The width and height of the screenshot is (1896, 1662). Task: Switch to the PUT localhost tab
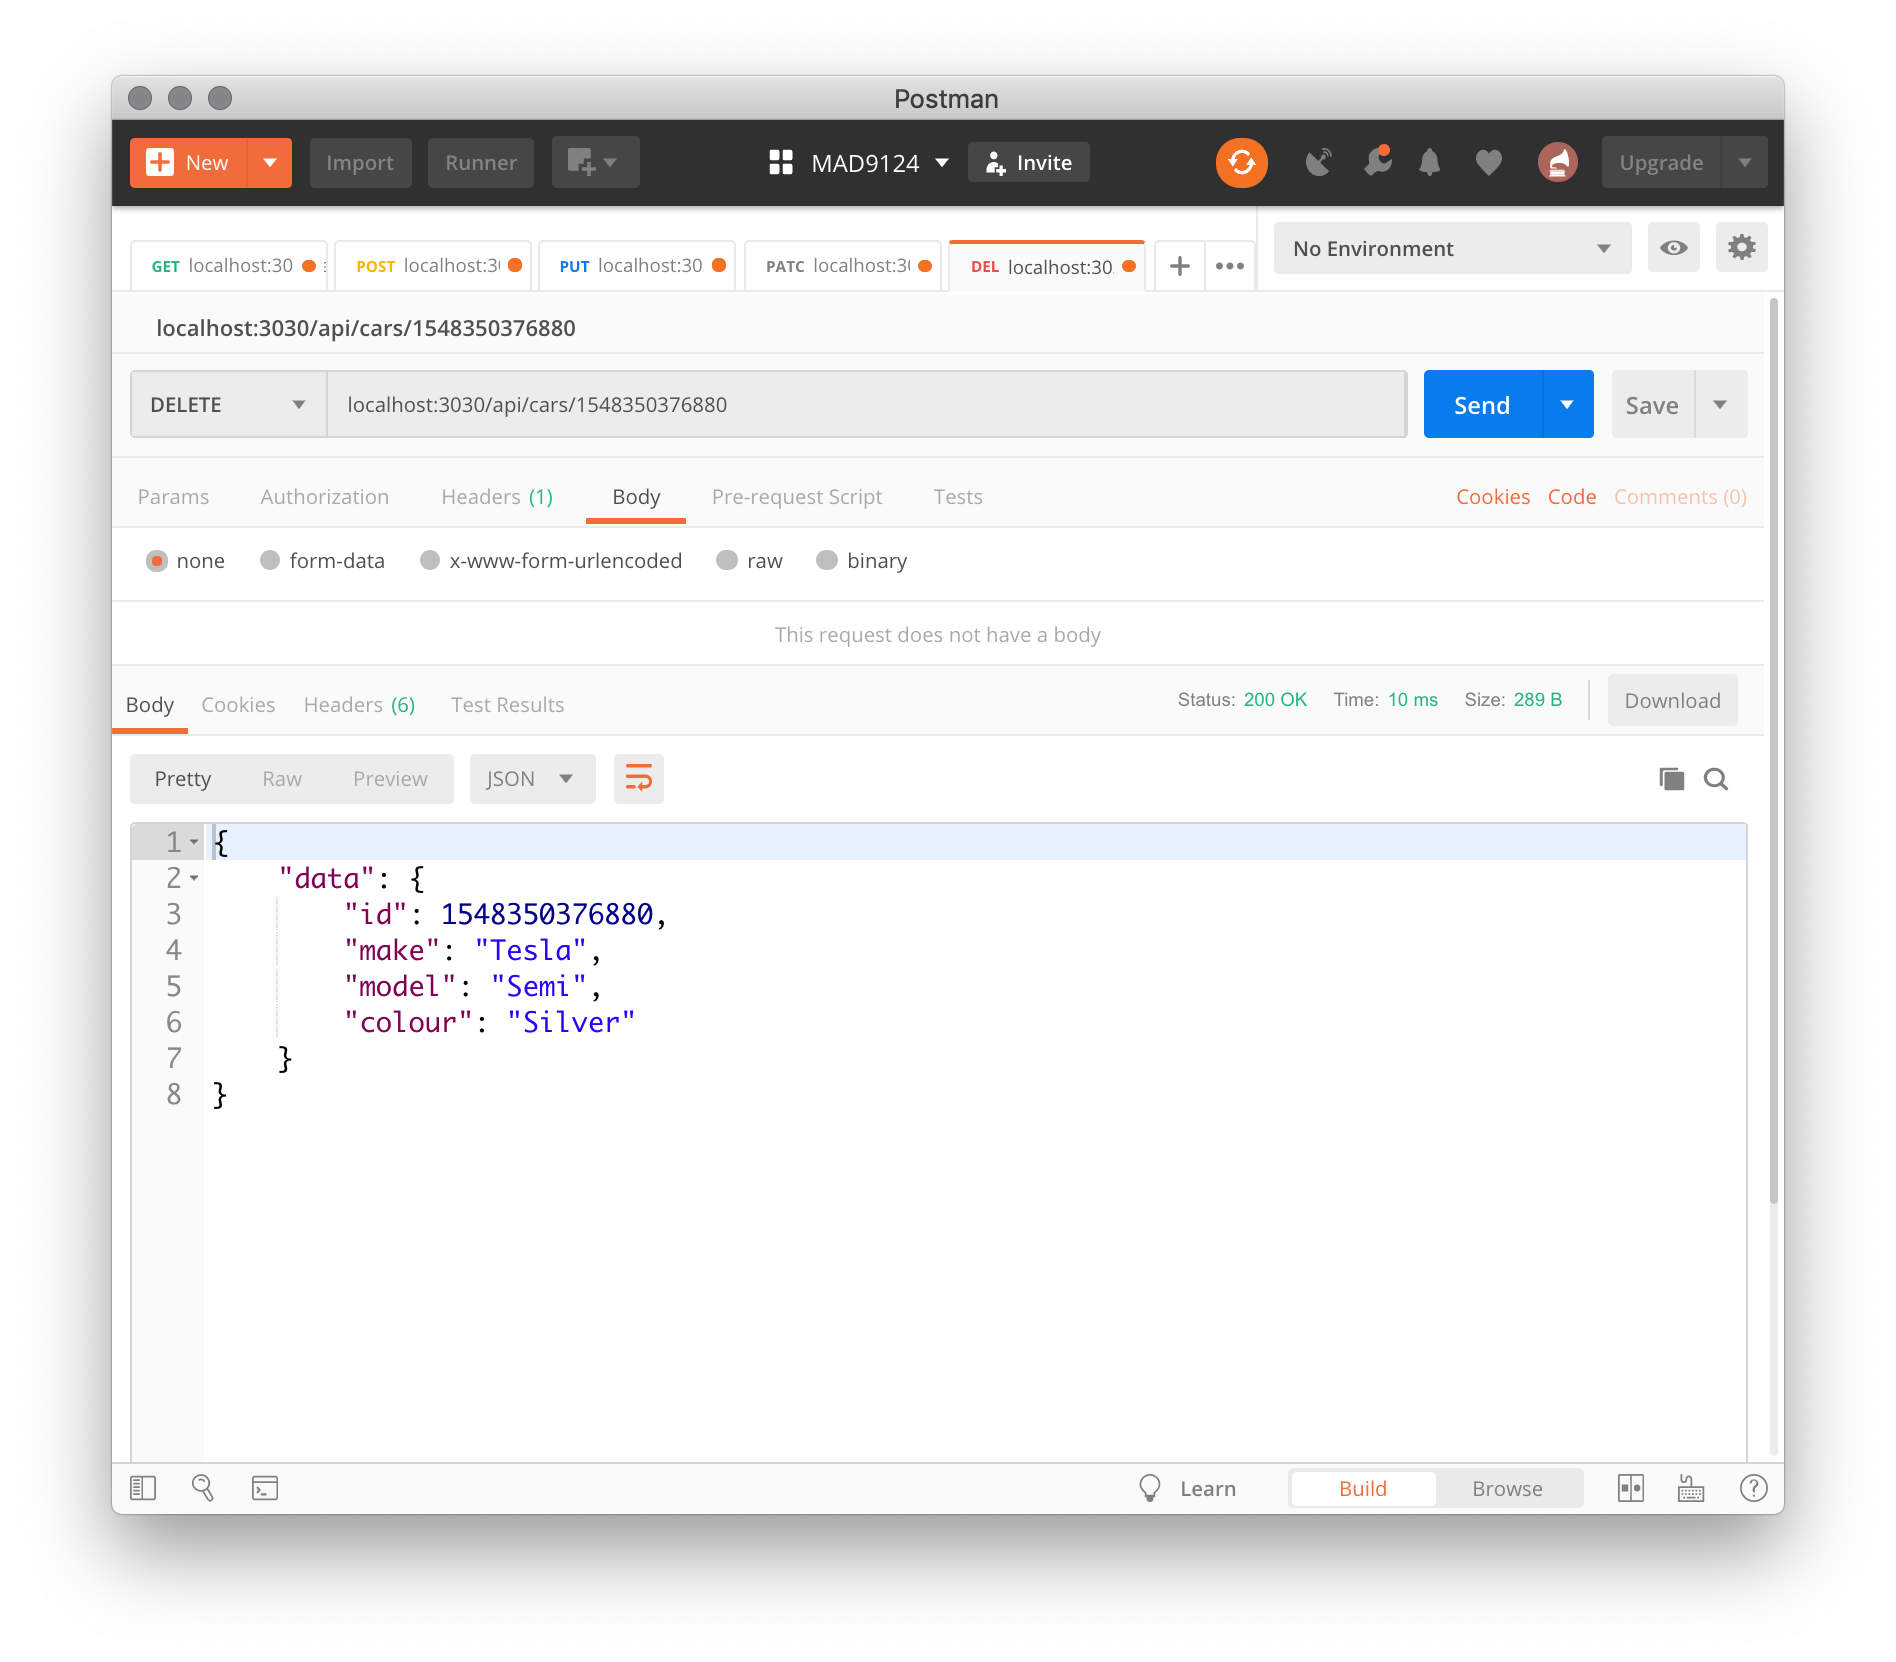(x=637, y=266)
